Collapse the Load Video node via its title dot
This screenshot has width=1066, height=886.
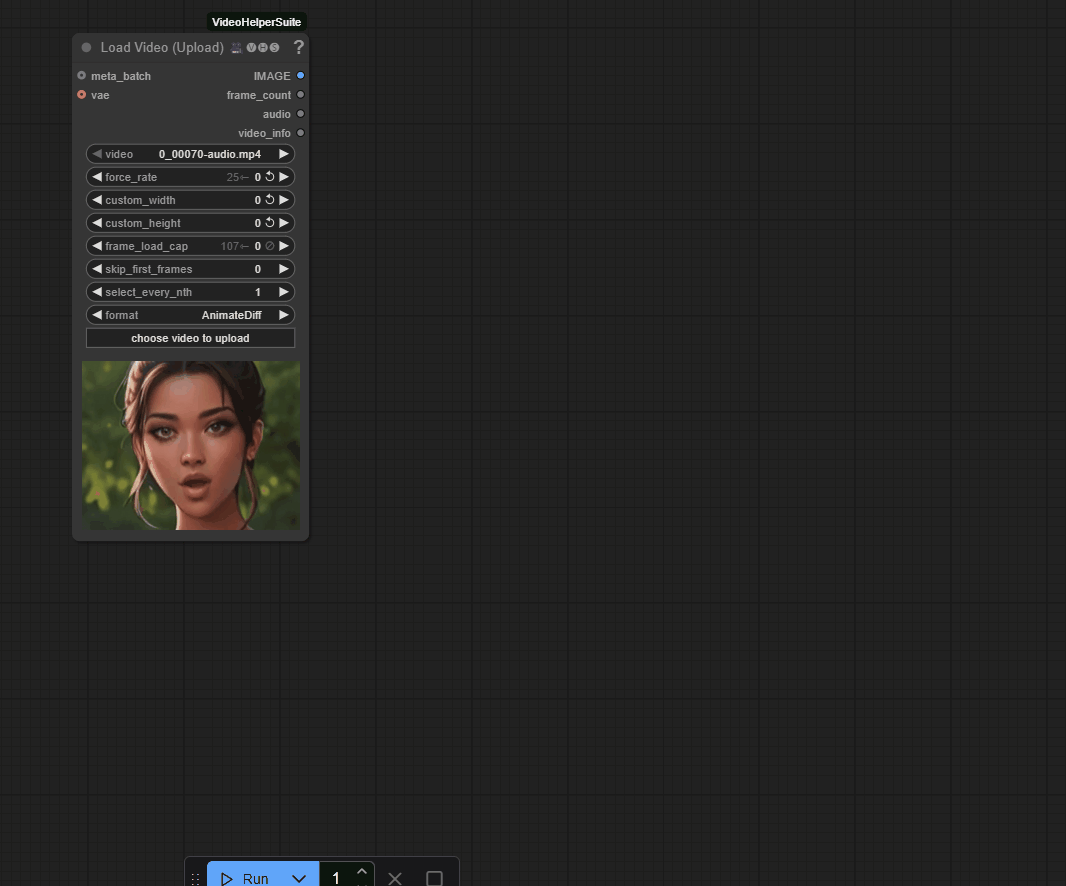(x=86, y=48)
